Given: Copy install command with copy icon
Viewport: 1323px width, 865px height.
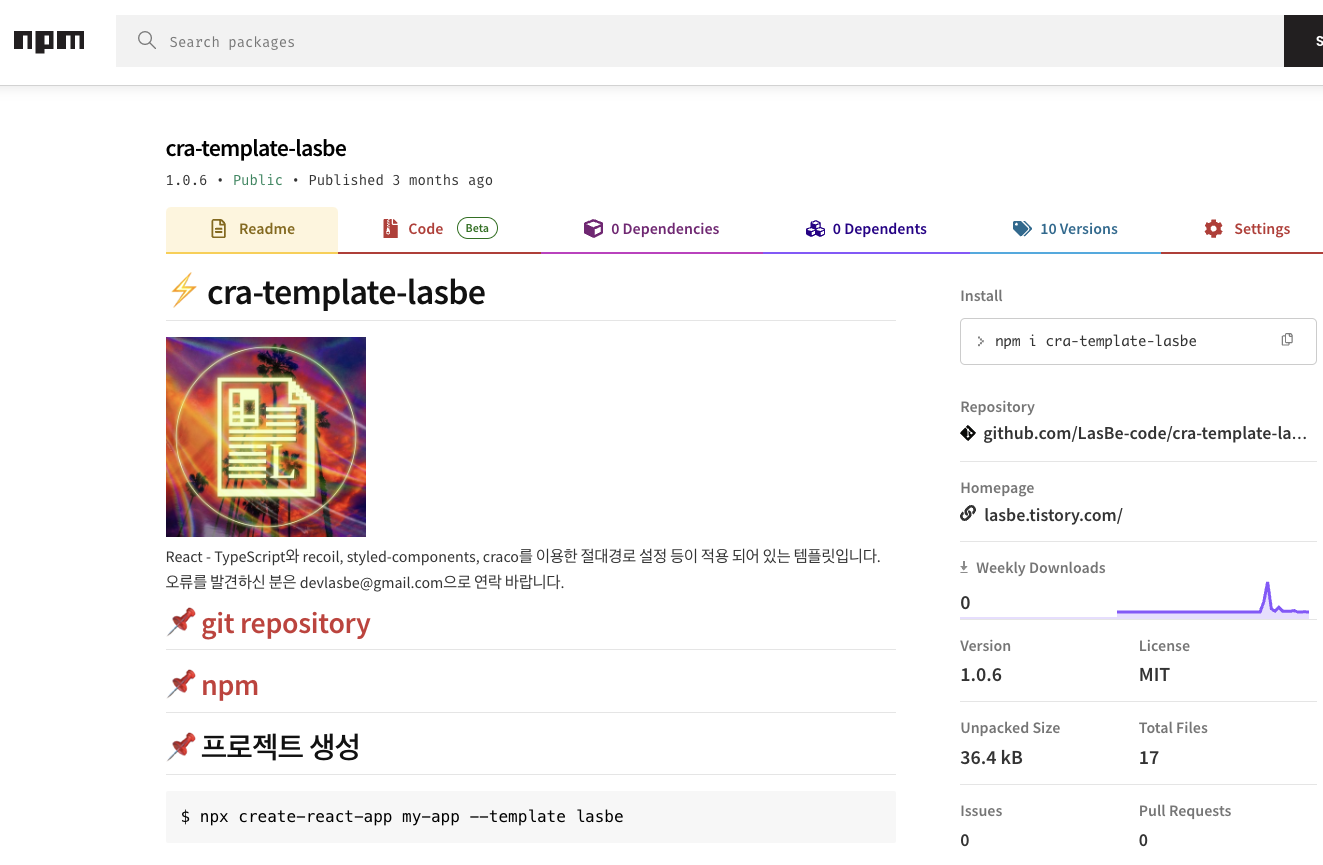Looking at the screenshot, I should 1287,340.
